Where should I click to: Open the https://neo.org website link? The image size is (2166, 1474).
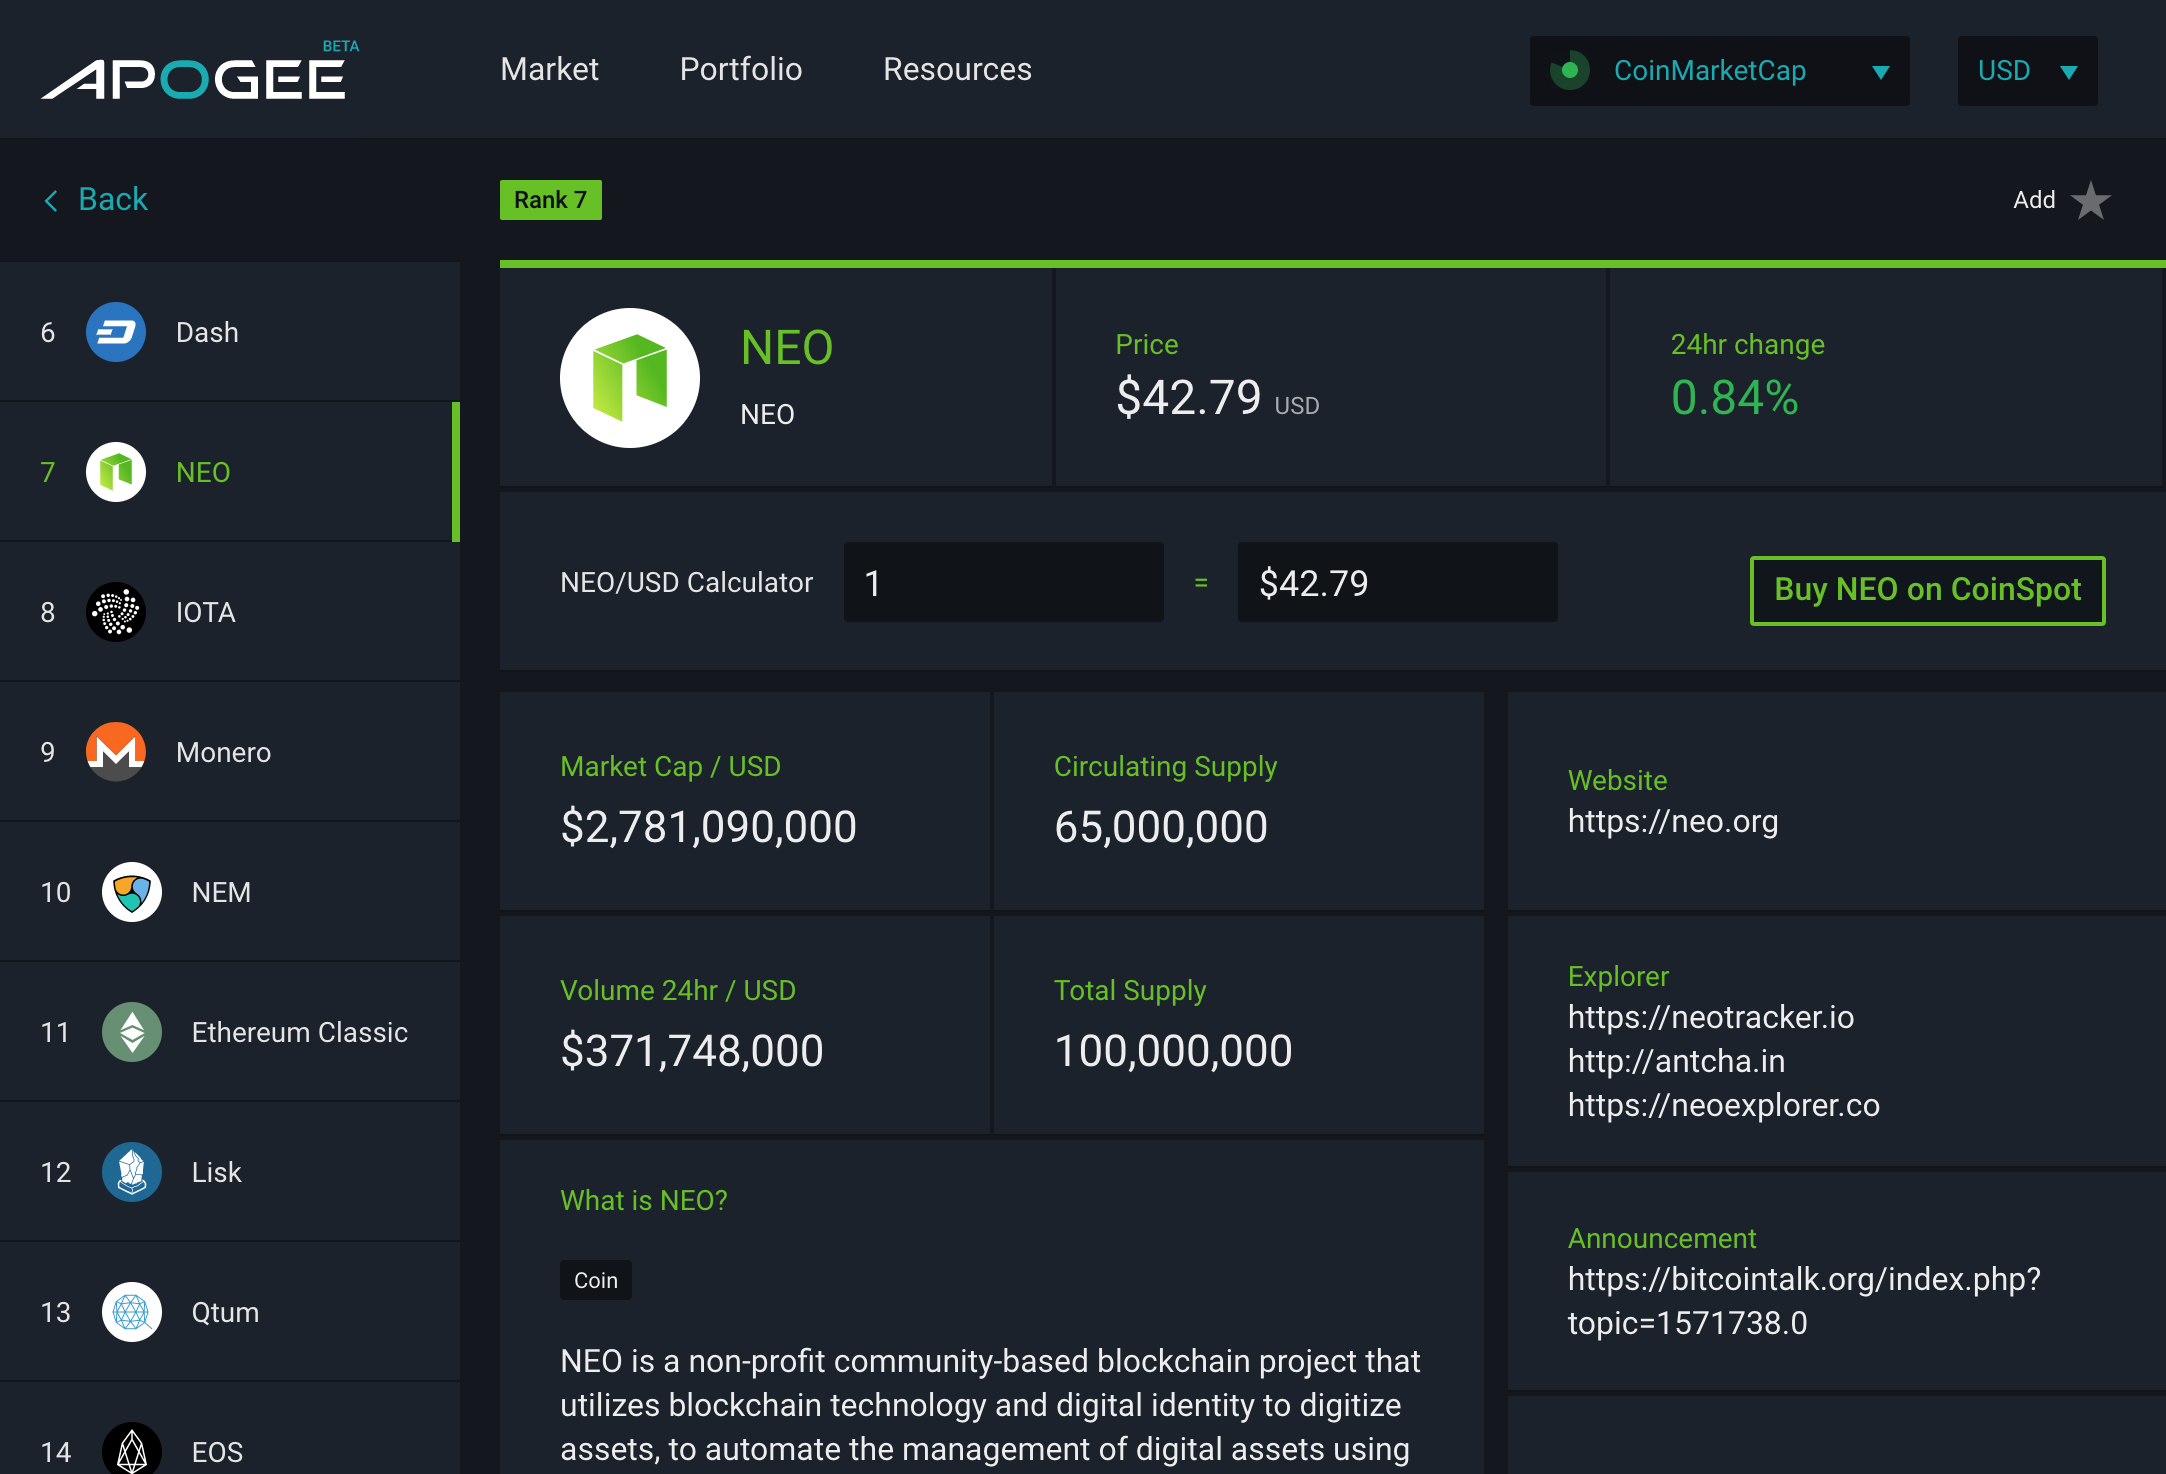click(1673, 821)
